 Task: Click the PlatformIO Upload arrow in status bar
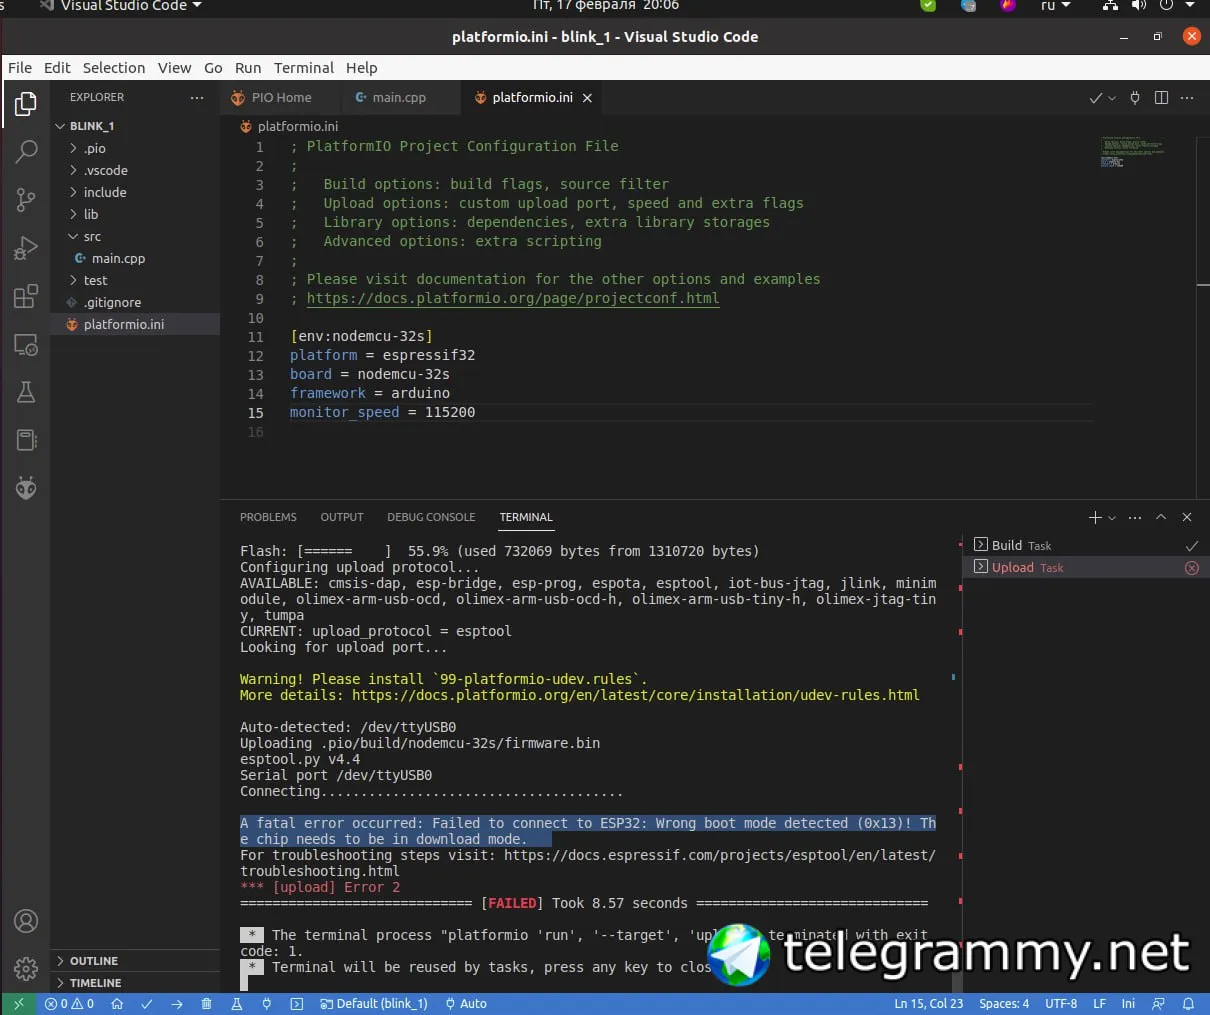click(x=177, y=1003)
